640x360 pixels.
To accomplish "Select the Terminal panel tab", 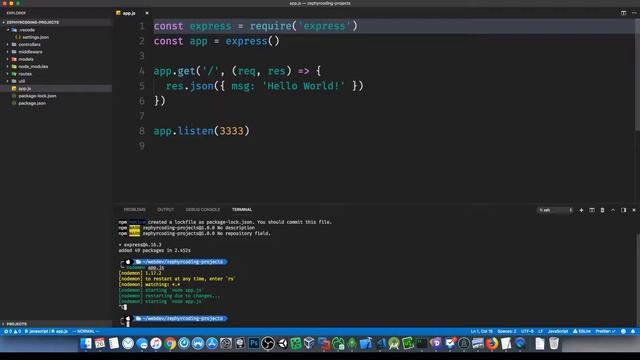I will [x=242, y=210].
